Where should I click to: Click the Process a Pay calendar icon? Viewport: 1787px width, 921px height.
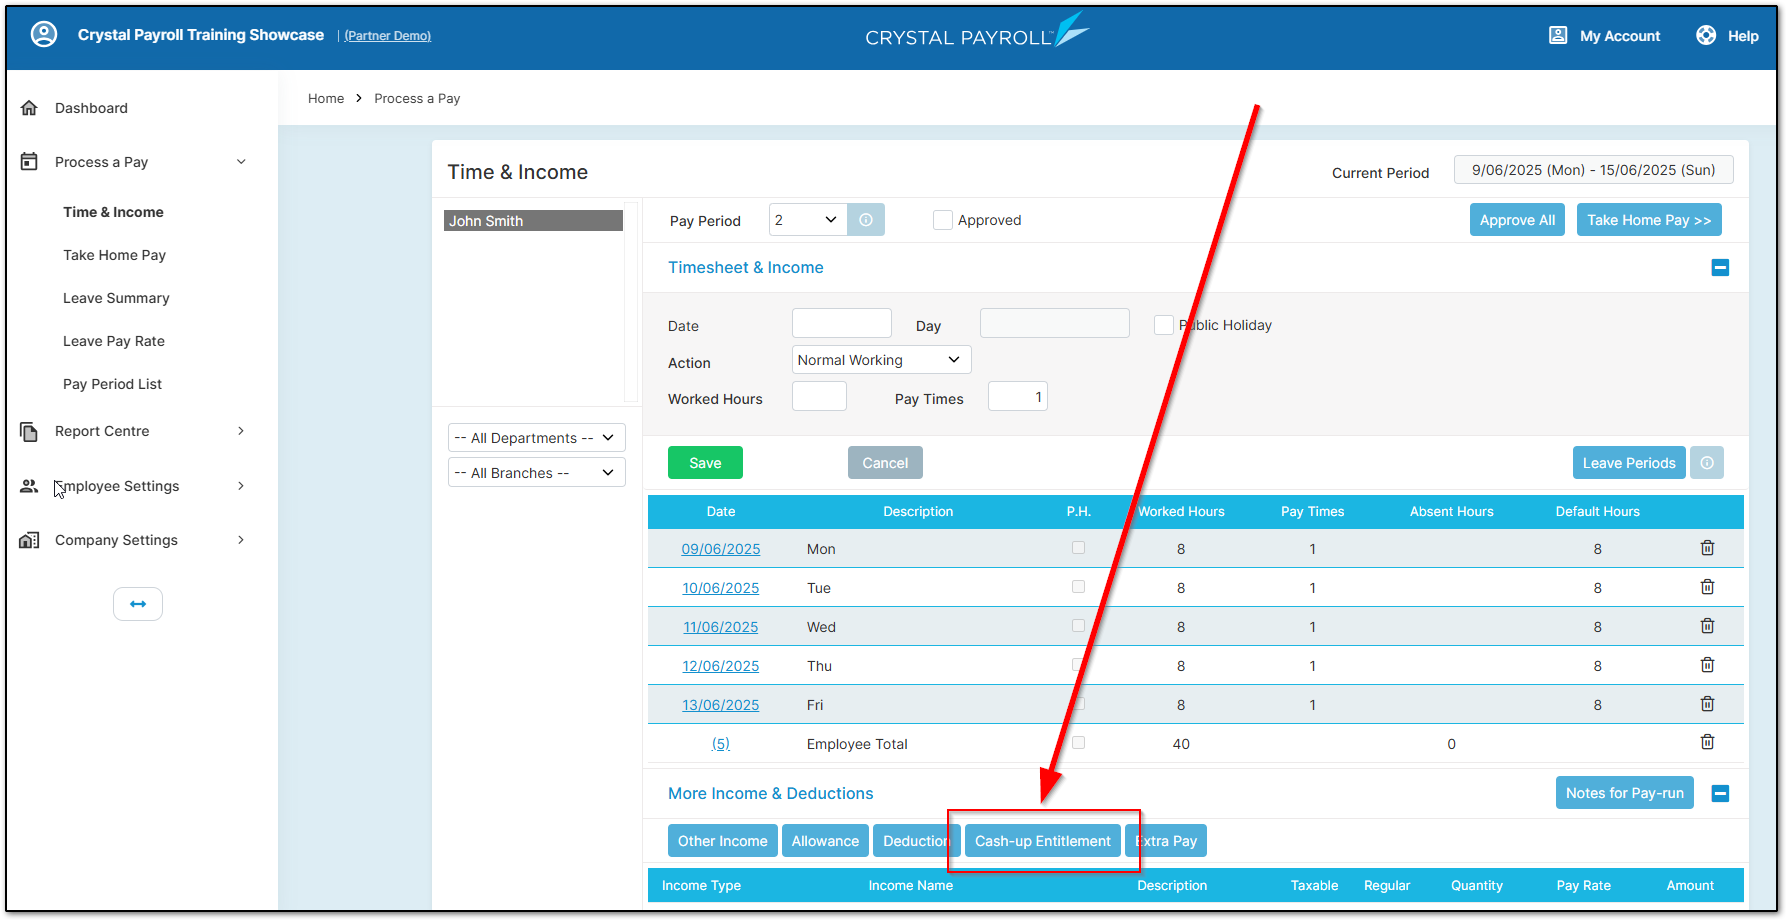29,161
